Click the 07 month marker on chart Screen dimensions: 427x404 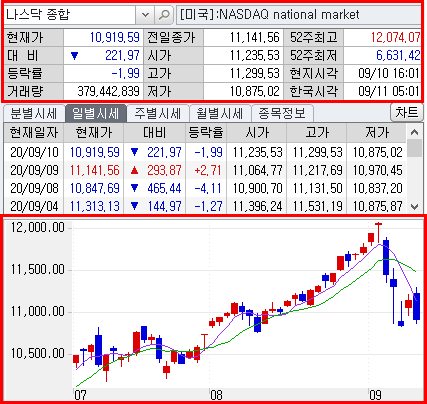80,395
